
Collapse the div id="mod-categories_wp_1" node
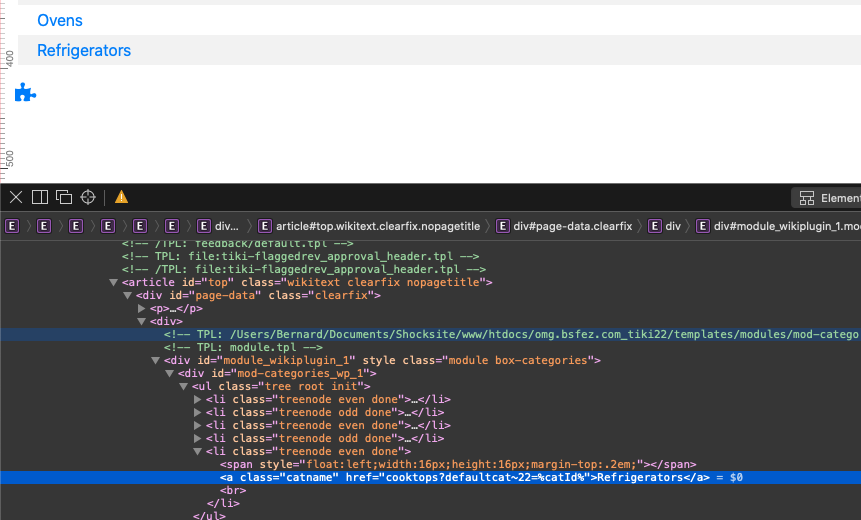pos(170,373)
